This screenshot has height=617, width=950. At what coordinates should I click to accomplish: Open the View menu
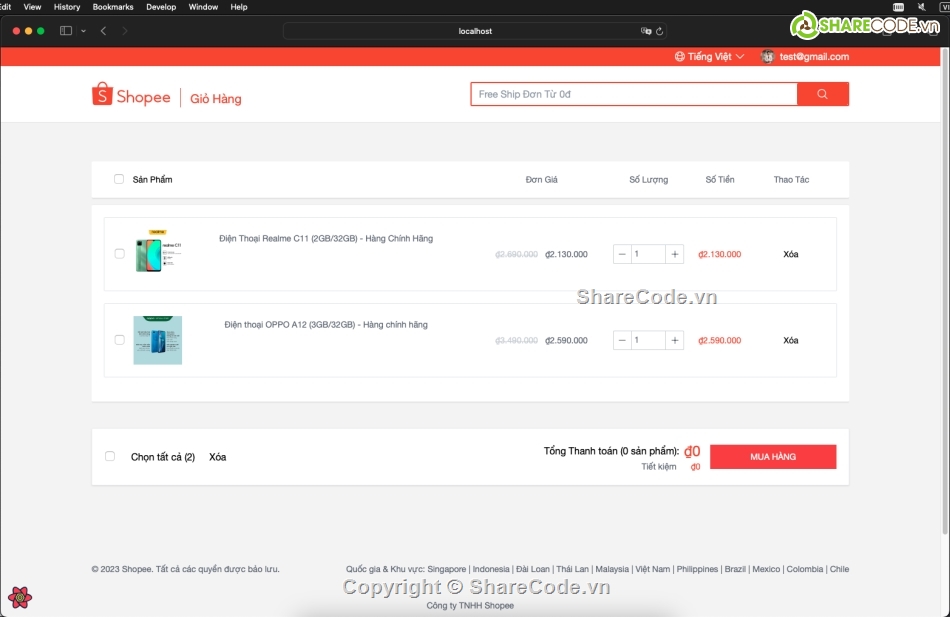pyautogui.click(x=32, y=7)
